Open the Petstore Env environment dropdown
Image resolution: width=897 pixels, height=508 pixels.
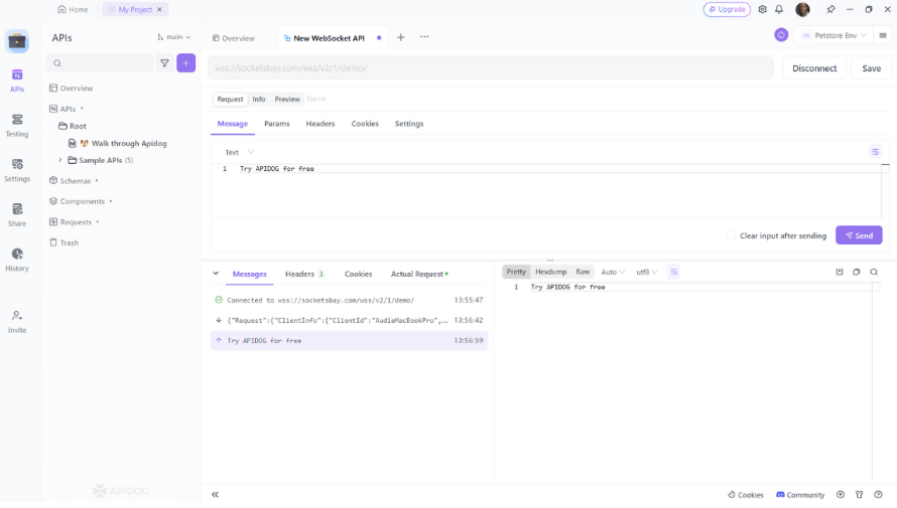pyautogui.click(x=834, y=35)
